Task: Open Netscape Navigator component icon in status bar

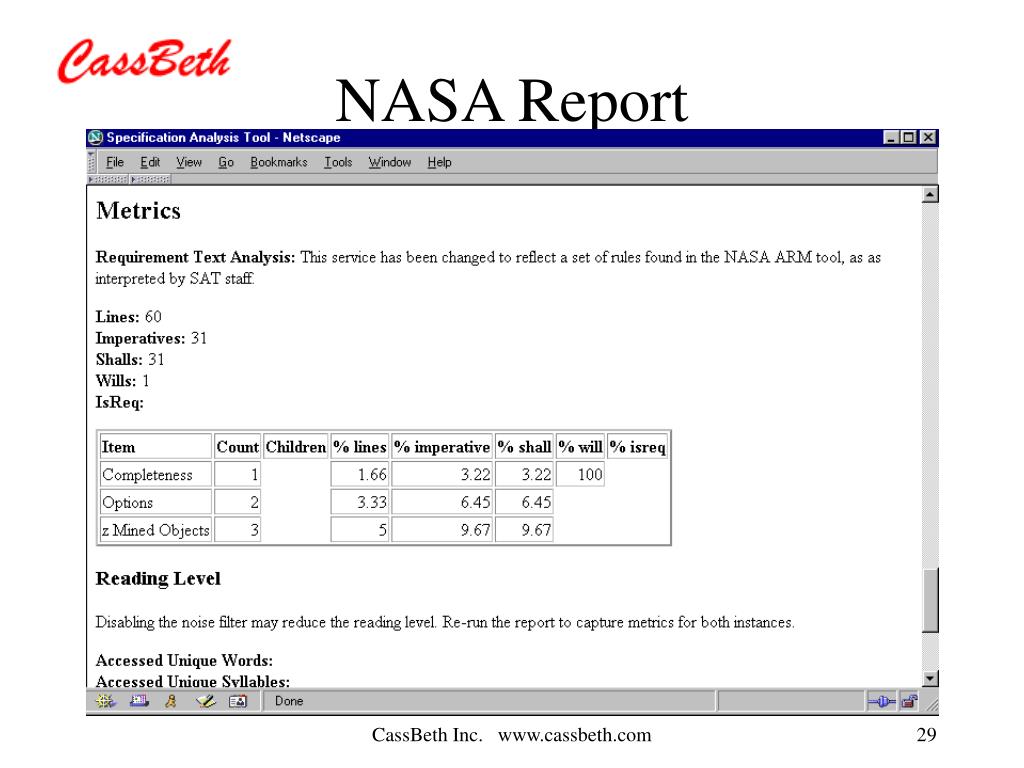Action: [x=105, y=701]
